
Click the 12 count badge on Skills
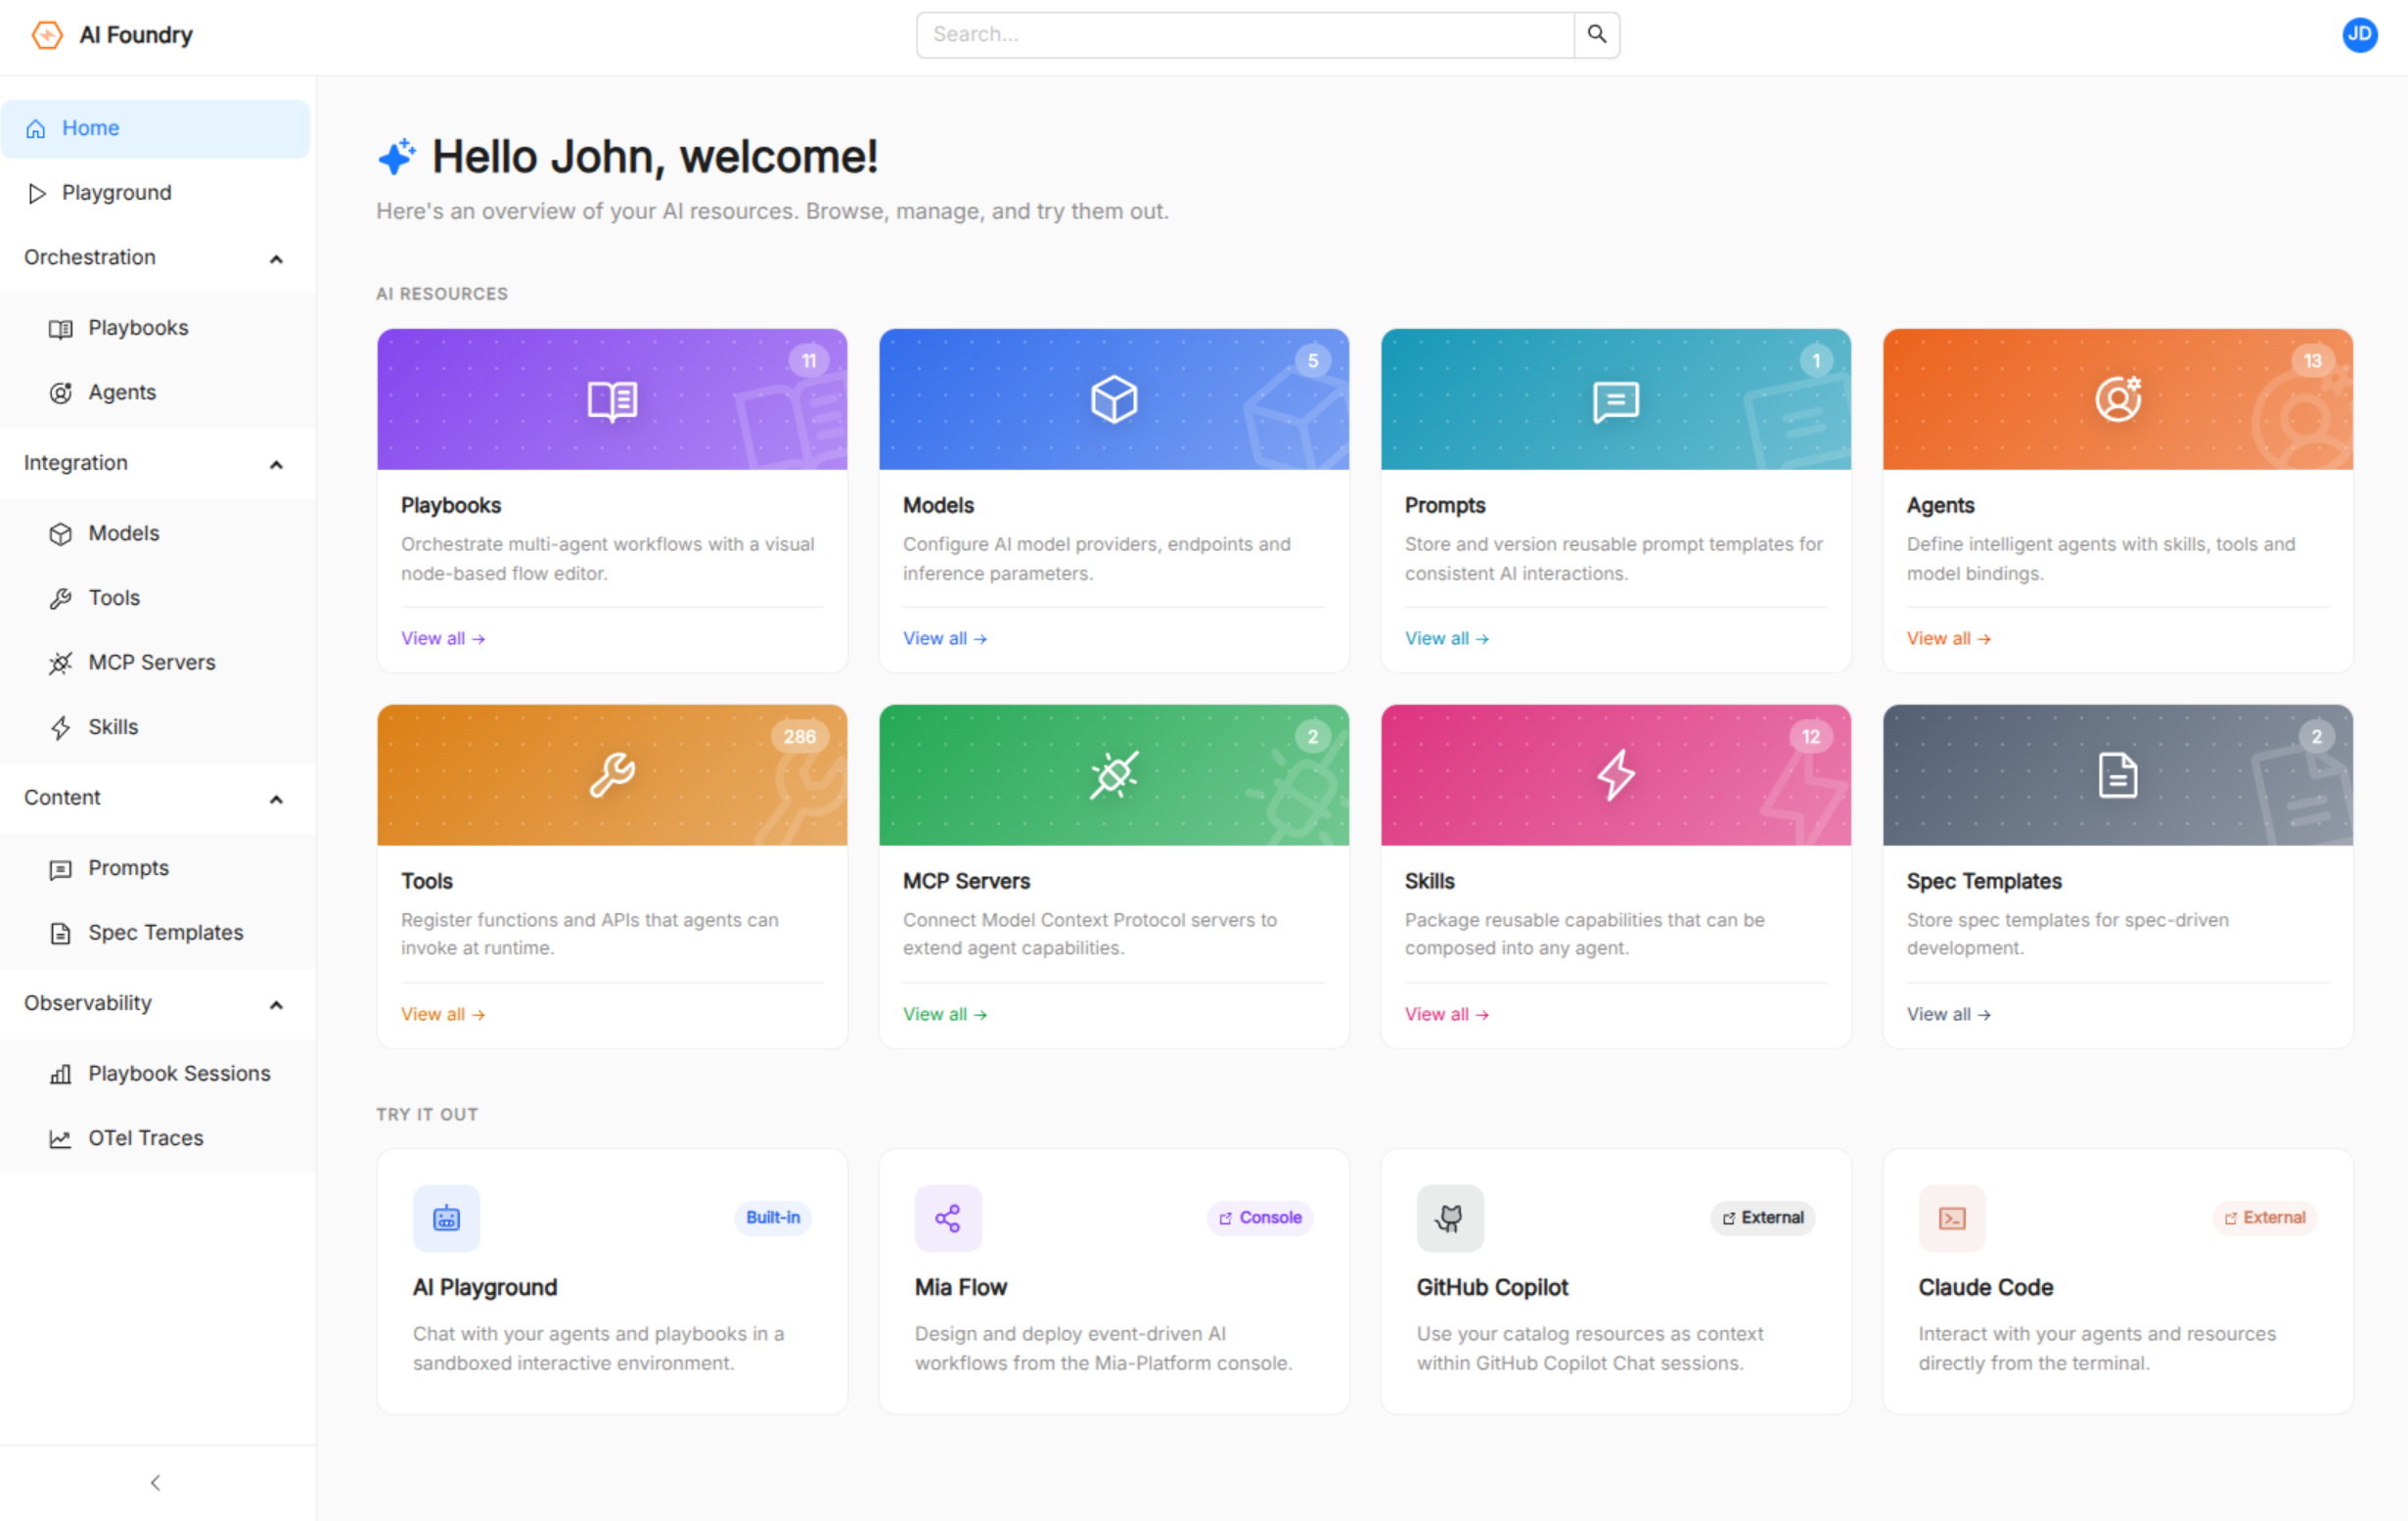click(1810, 737)
